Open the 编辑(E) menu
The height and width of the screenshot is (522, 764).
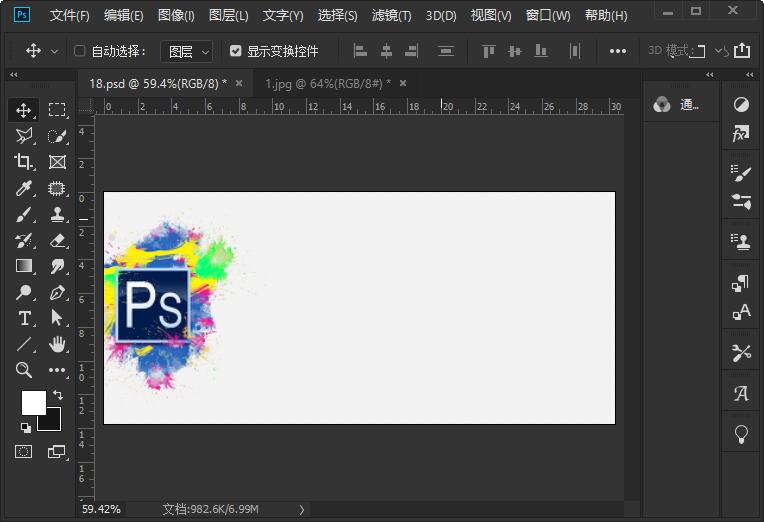pos(124,16)
